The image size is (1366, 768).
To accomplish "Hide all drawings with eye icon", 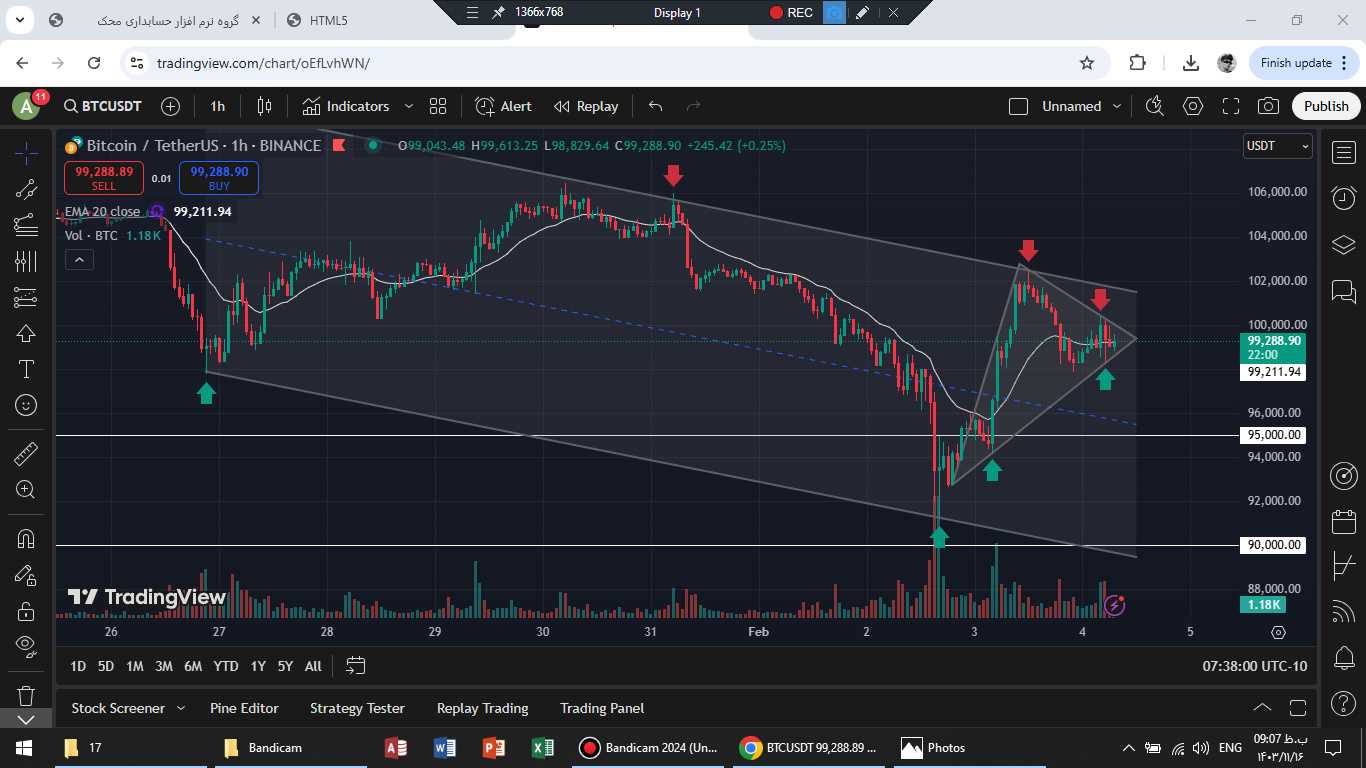I will point(26,646).
